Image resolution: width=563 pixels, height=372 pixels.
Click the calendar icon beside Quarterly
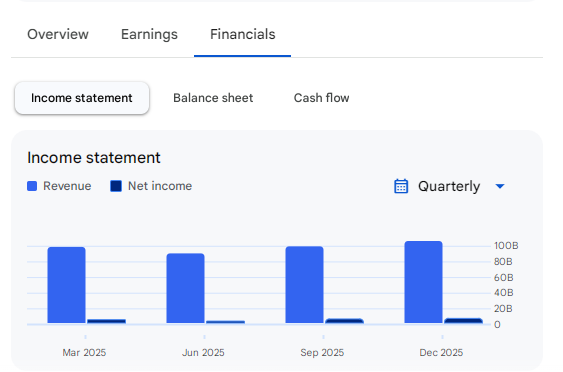tap(401, 186)
